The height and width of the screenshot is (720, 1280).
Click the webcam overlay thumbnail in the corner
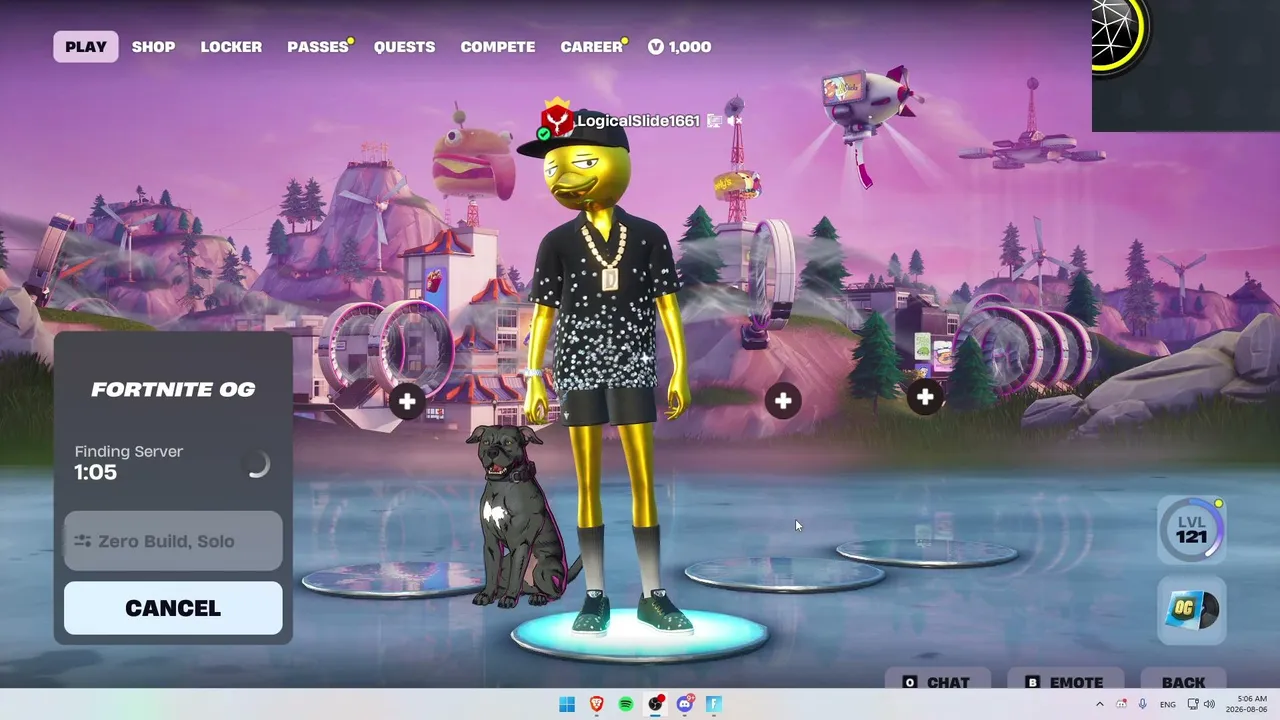click(1186, 65)
